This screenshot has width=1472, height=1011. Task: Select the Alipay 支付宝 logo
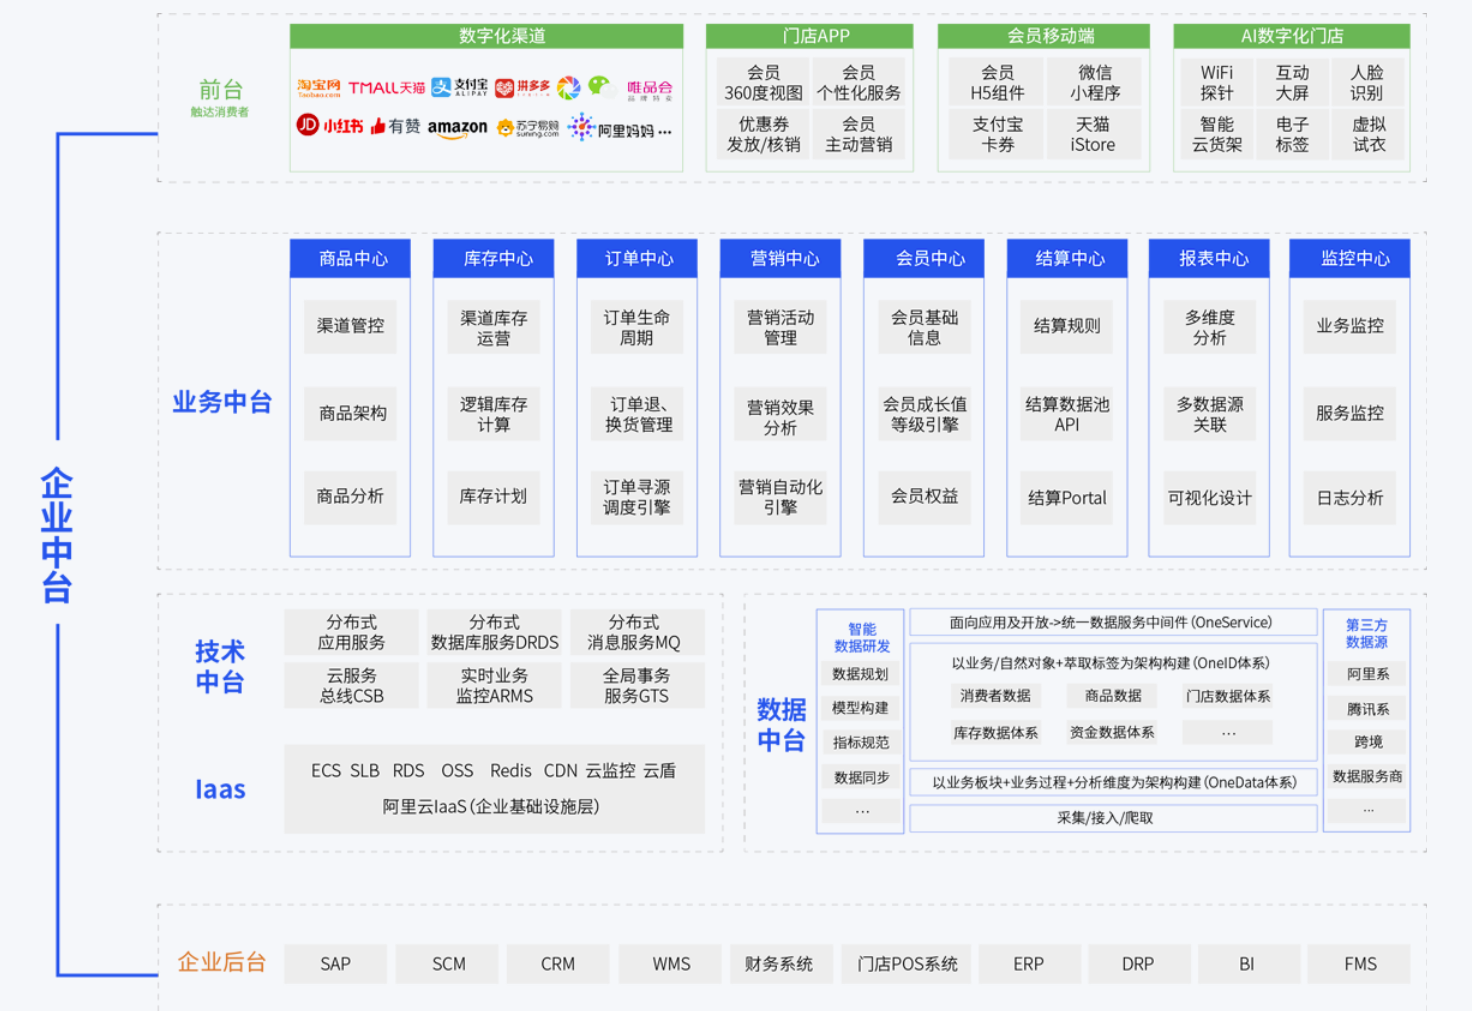[x=459, y=88]
